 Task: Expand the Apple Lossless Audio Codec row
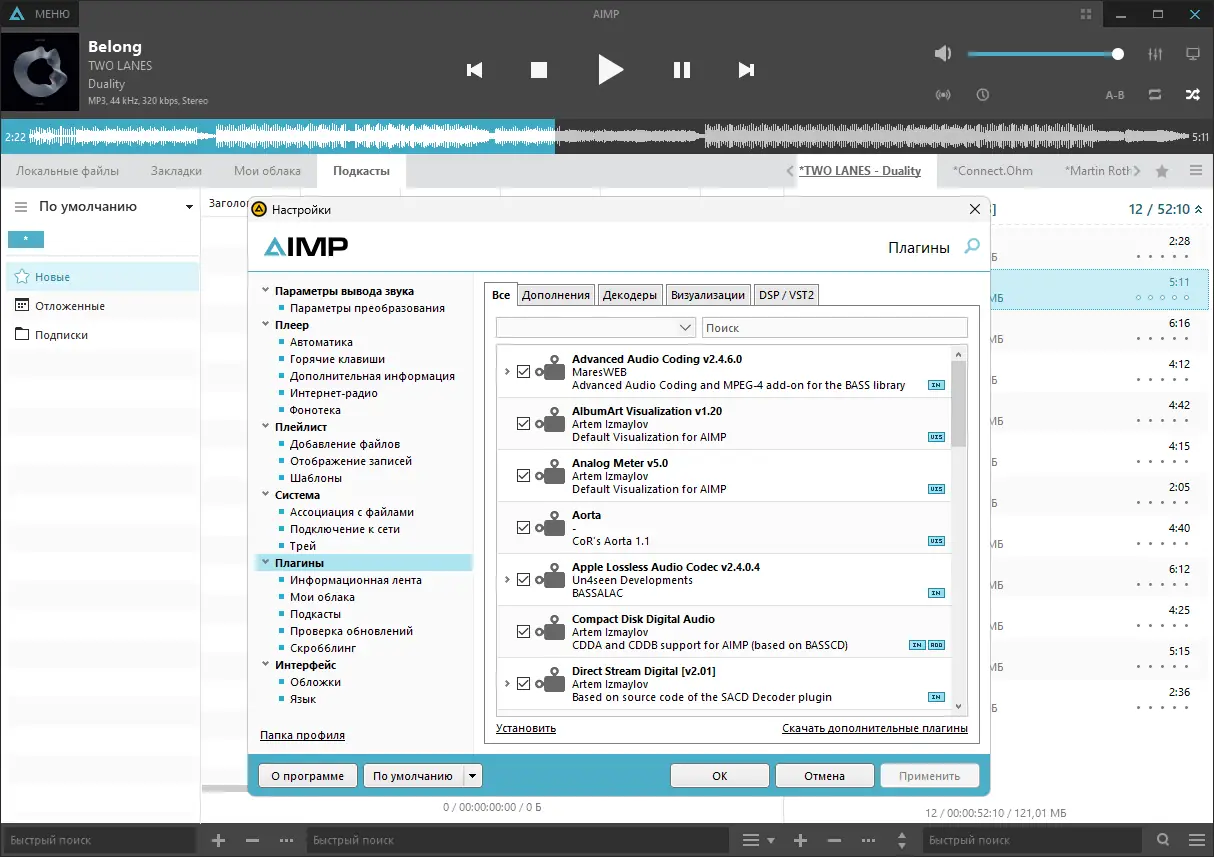tap(507, 579)
